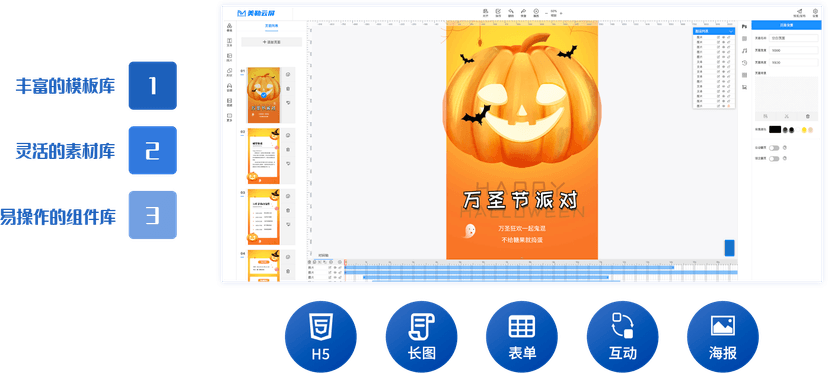The height and width of the screenshot is (373, 828).
Task: Click the zoom-out minus beside 50%
Action: click(x=546, y=13)
